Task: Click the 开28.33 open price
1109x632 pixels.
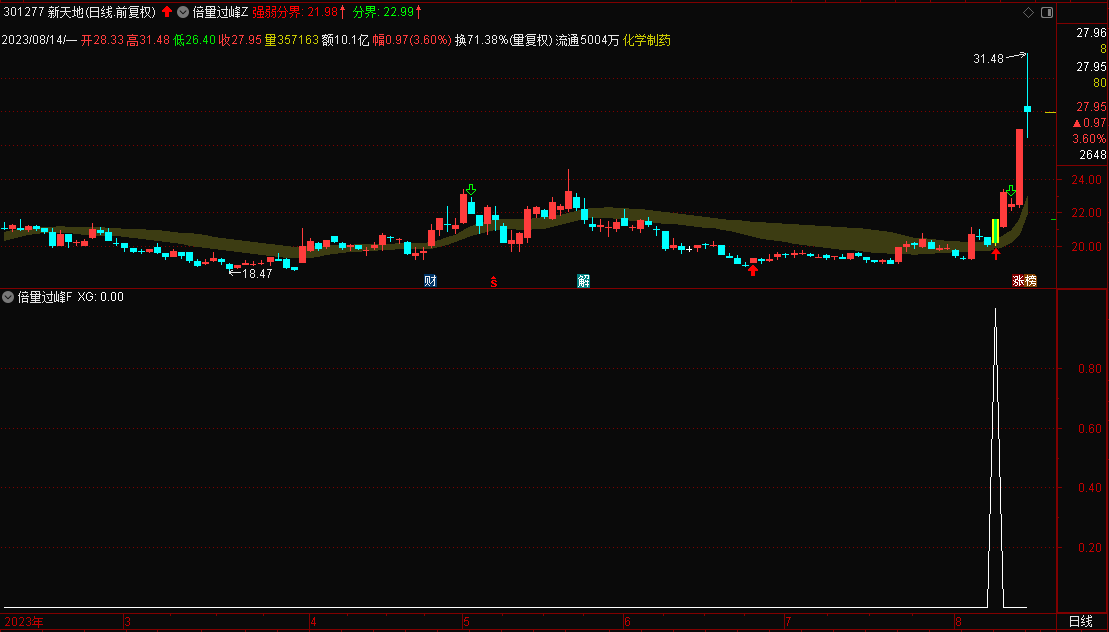Action: coord(102,40)
